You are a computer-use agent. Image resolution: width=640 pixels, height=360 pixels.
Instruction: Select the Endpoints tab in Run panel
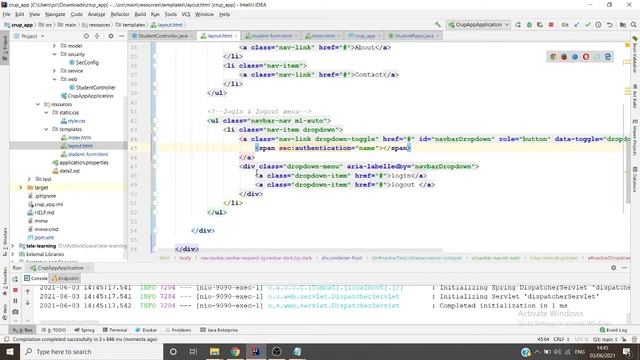pyautogui.click(x=66, y=278)
